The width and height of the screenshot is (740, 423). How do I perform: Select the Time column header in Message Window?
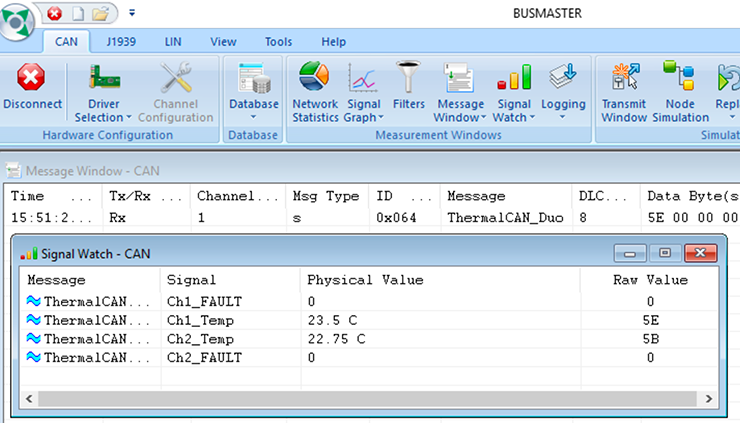53,196
